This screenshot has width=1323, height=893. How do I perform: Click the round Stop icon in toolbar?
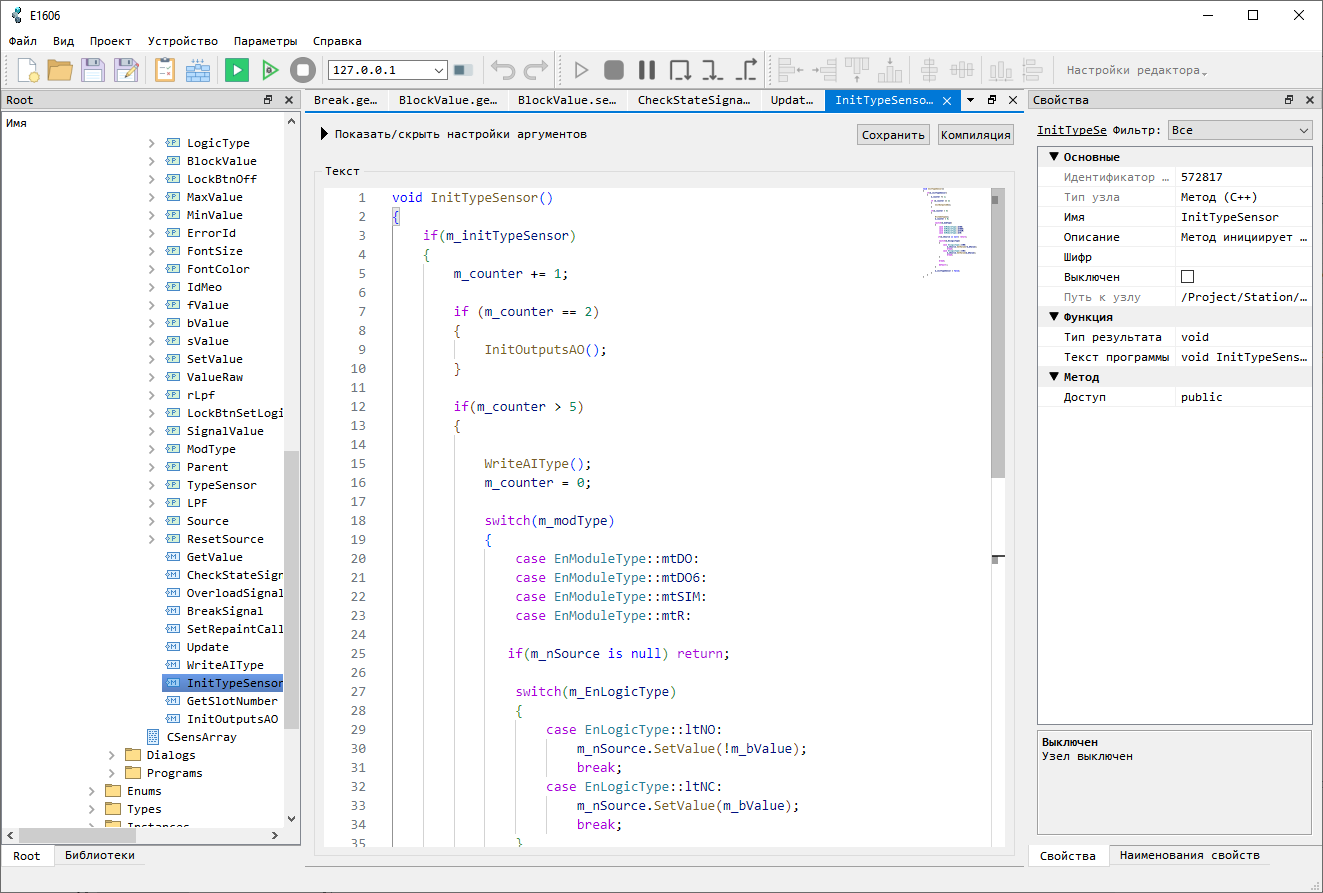(303, 70)
